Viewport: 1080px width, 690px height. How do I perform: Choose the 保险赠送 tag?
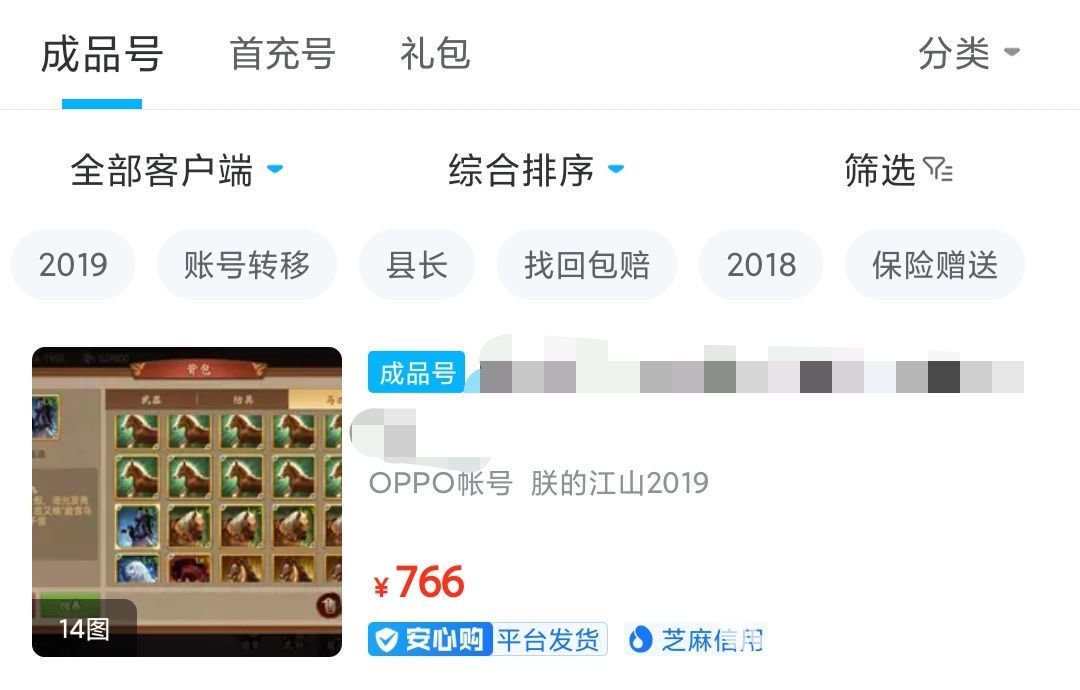[935, 265]
